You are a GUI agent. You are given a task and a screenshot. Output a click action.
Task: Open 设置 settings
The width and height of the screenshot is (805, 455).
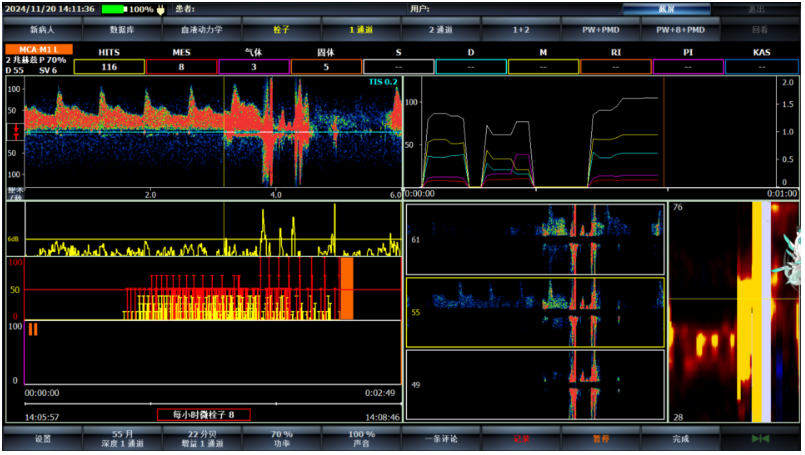point(42,439)
